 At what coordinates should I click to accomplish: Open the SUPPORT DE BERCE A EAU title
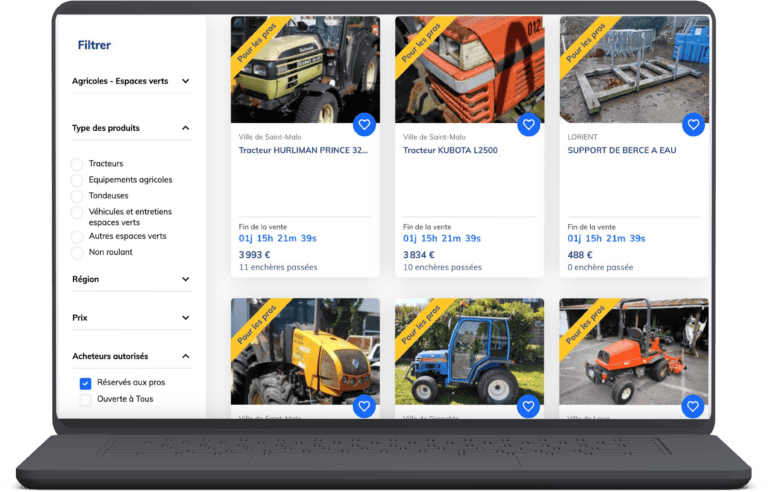[x=622, y=150]
